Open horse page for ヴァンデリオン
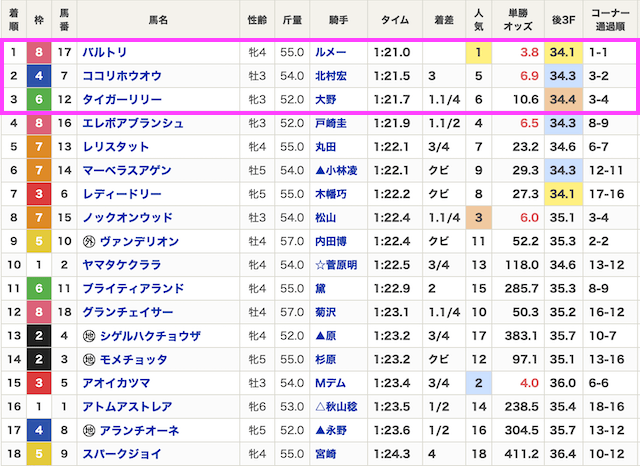This screenshot has height=466, width=640. [139, 242]
